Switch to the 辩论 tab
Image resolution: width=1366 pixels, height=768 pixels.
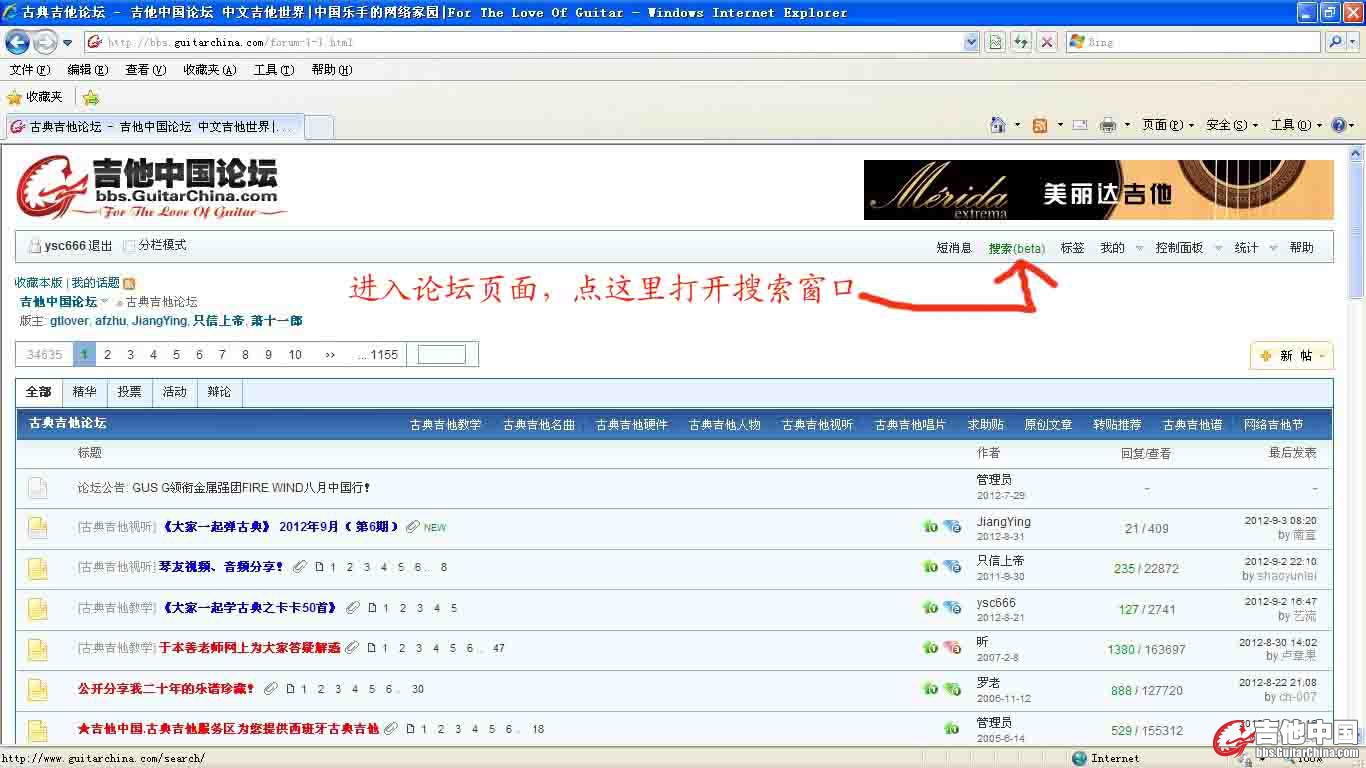220,392
